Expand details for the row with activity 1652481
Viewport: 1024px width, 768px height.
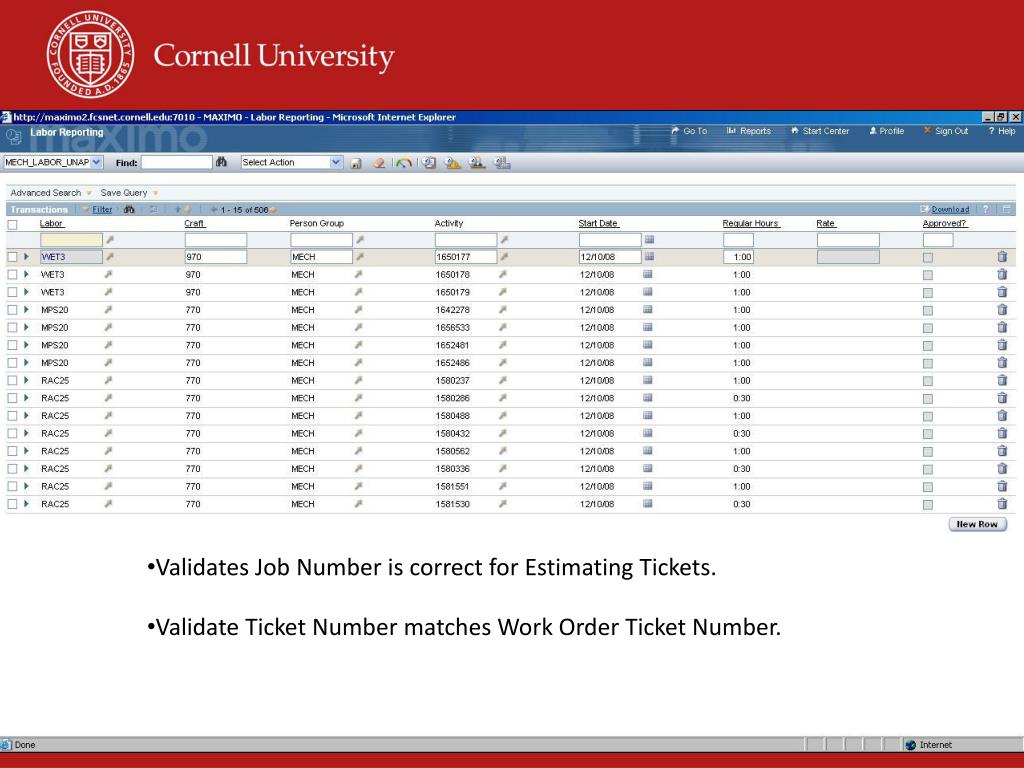click(x=26, y=345)
